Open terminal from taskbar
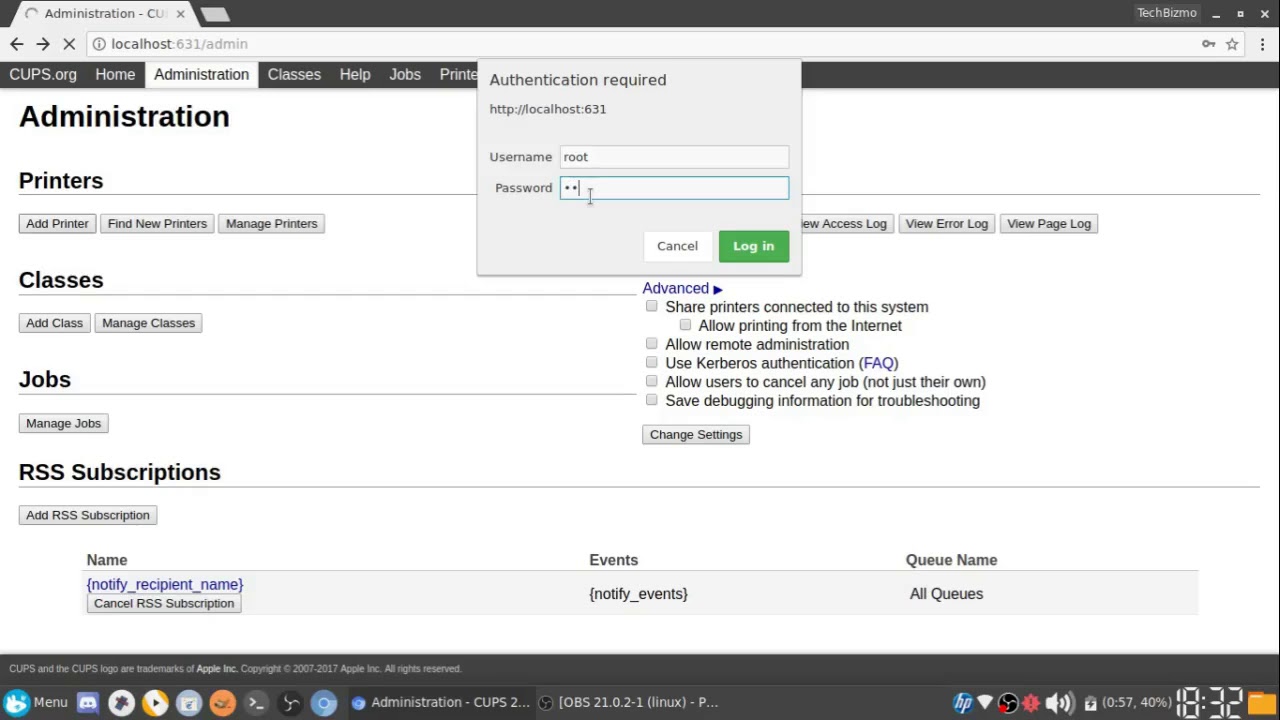 click(x=256, y=703)
